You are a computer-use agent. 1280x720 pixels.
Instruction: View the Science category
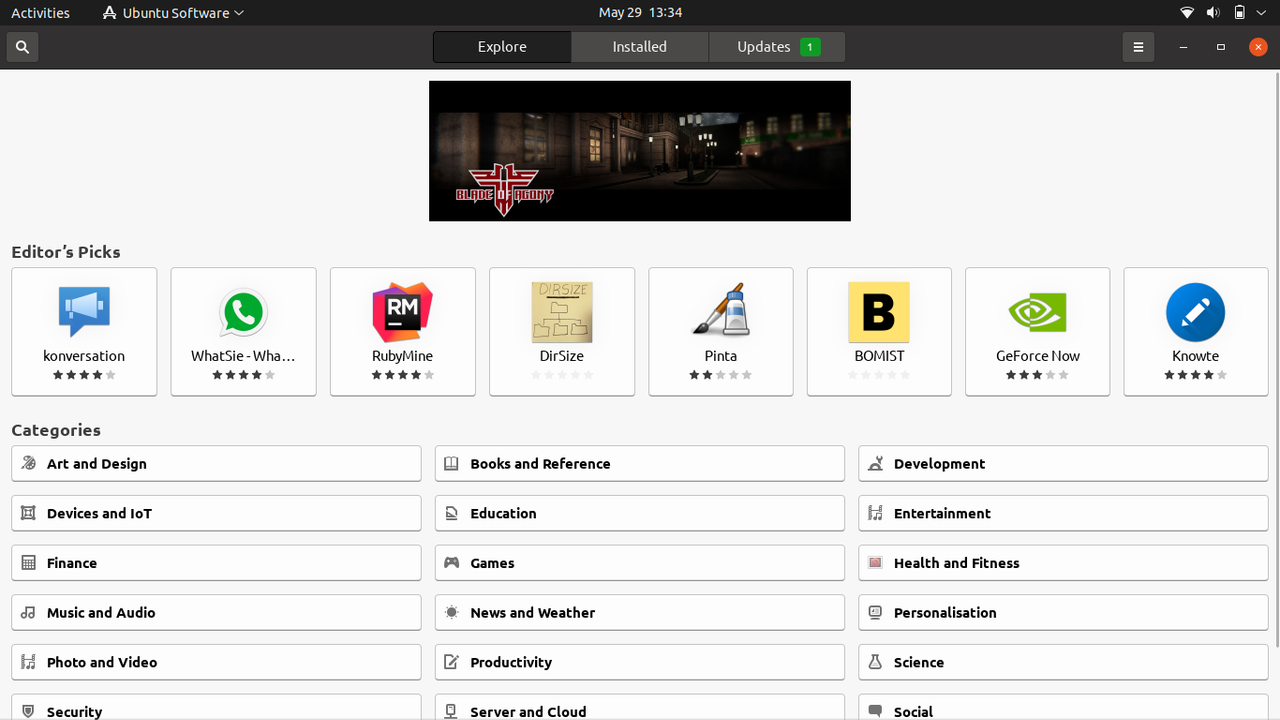point(1063,662)
